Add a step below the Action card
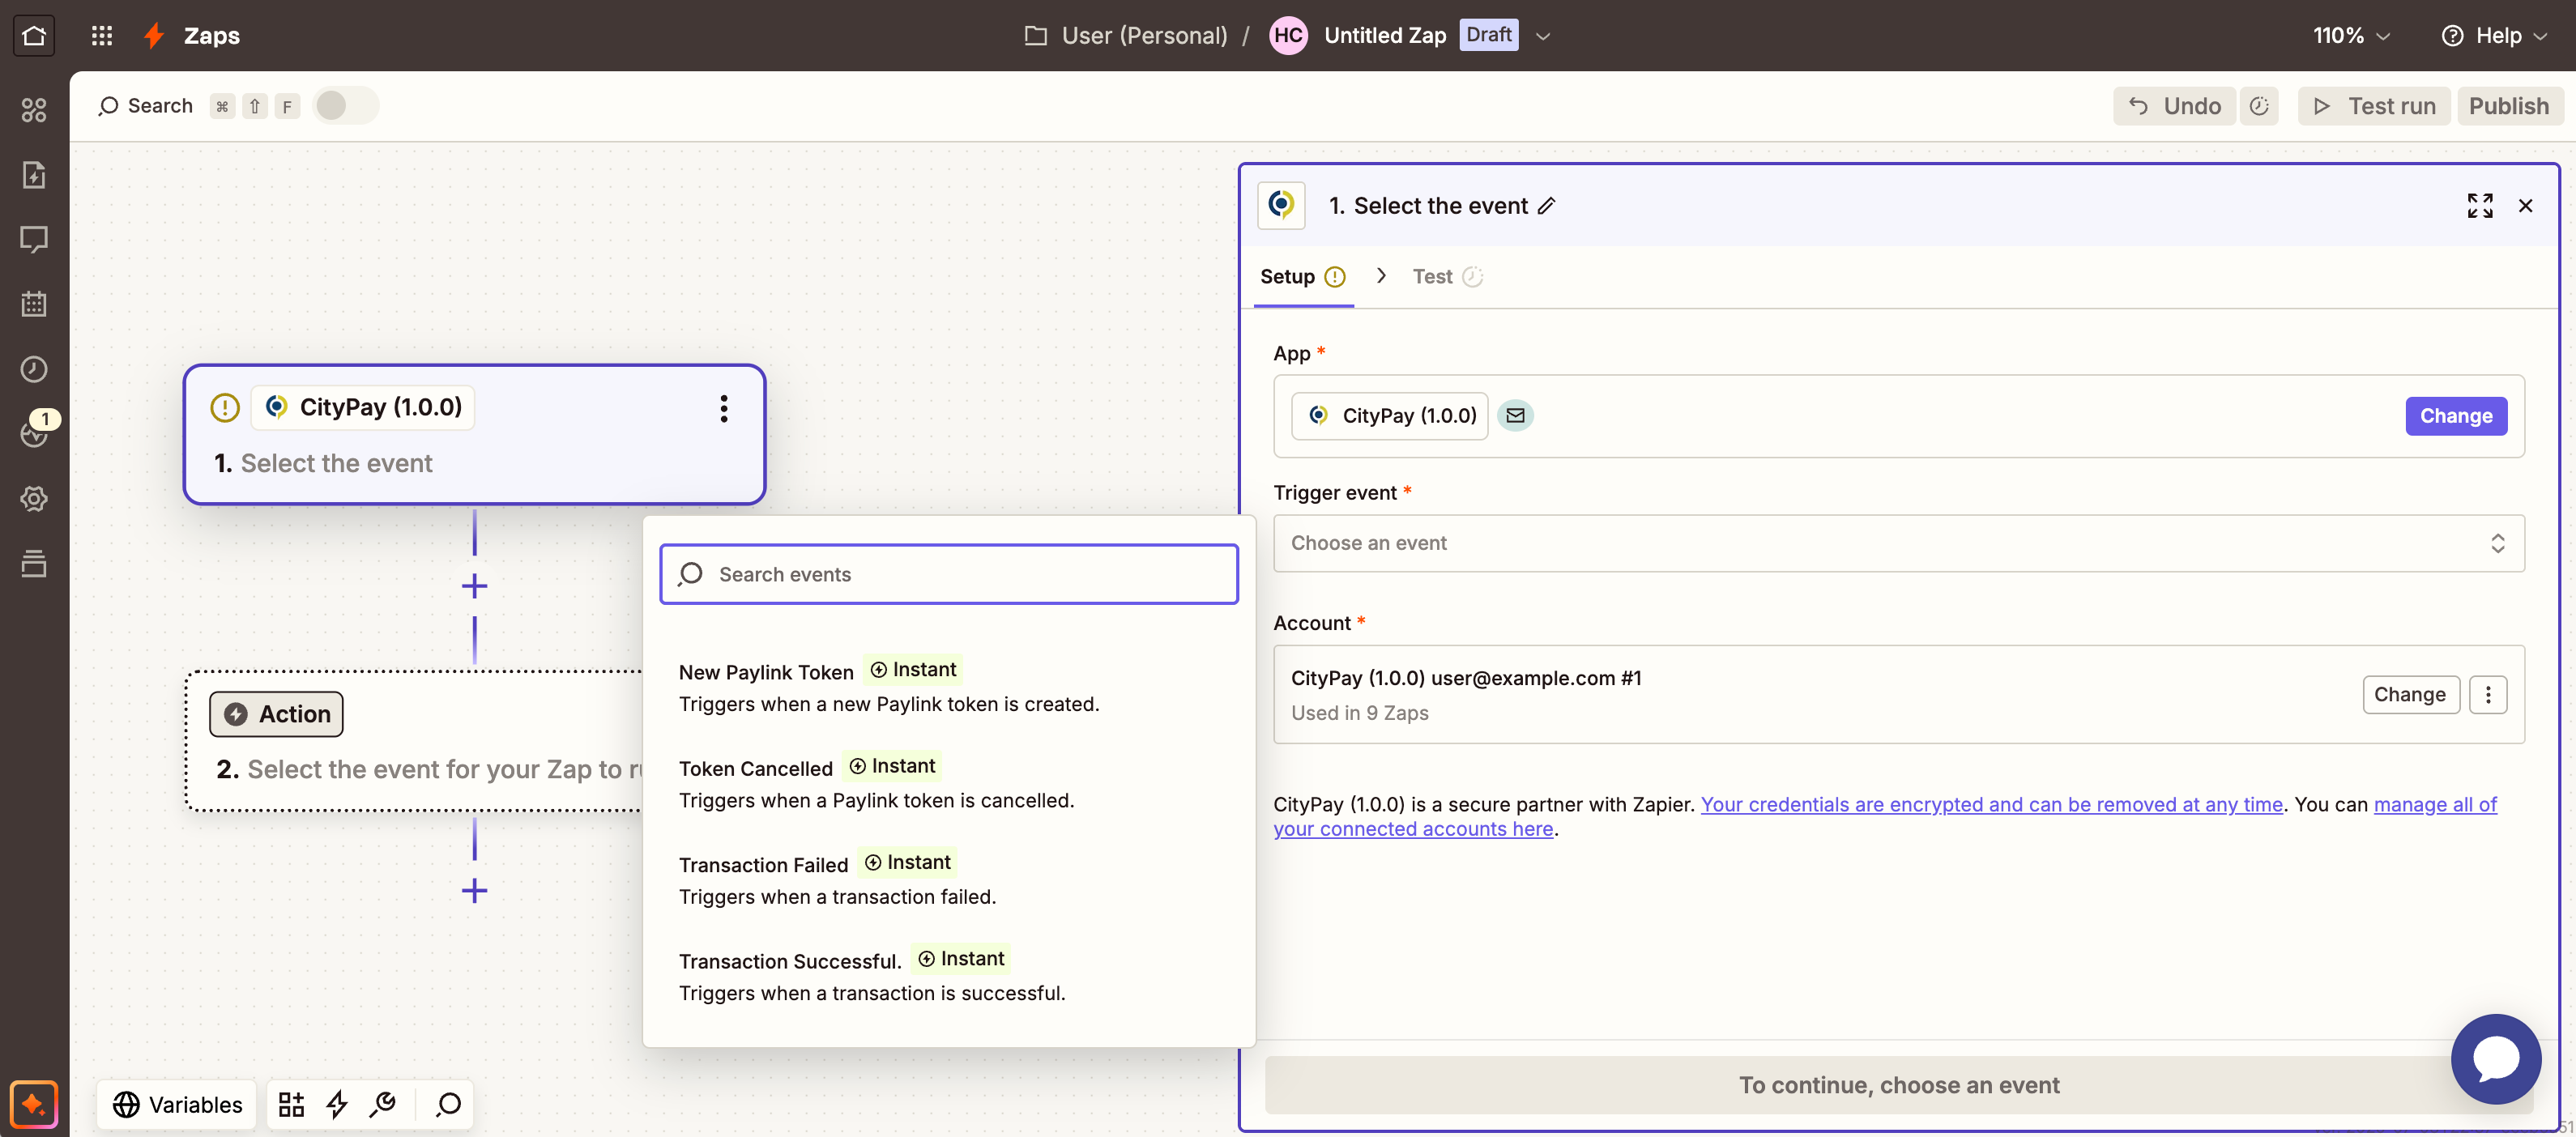 [x=474, y=890]
